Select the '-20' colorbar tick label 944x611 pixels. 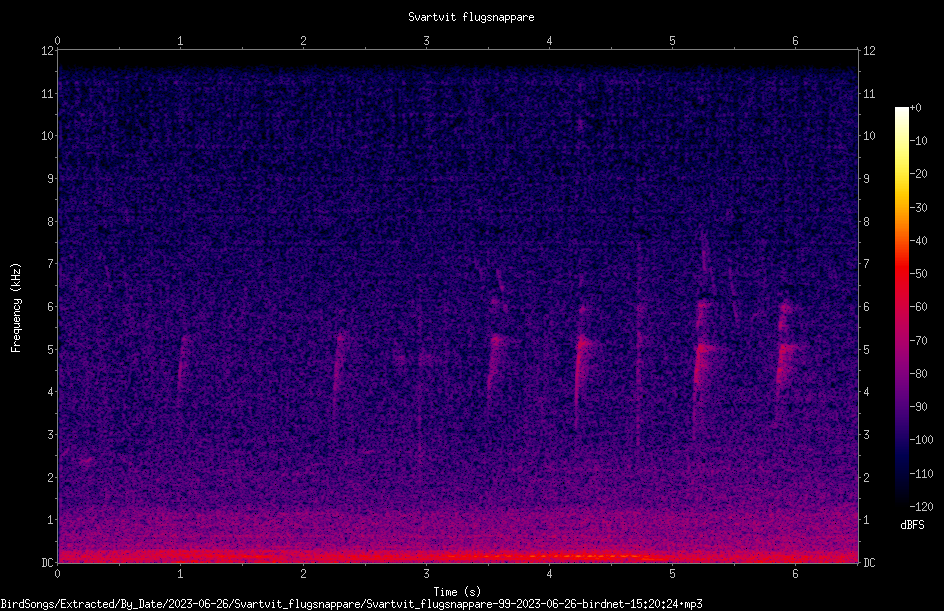(x=918, y=174)
